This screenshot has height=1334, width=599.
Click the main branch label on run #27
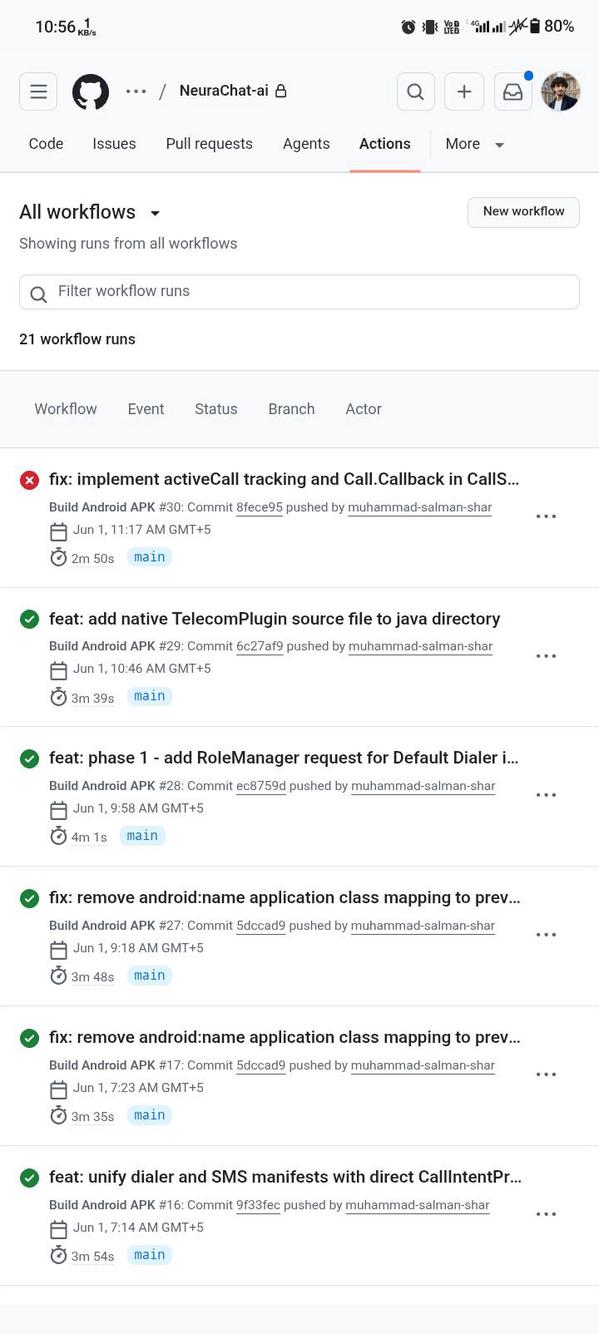point(149,975)
